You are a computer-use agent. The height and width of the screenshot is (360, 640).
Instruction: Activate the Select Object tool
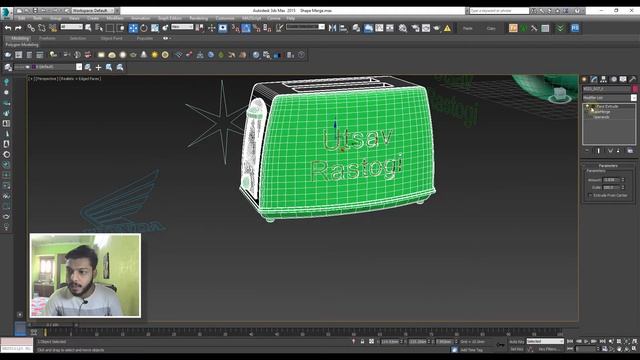88,28
